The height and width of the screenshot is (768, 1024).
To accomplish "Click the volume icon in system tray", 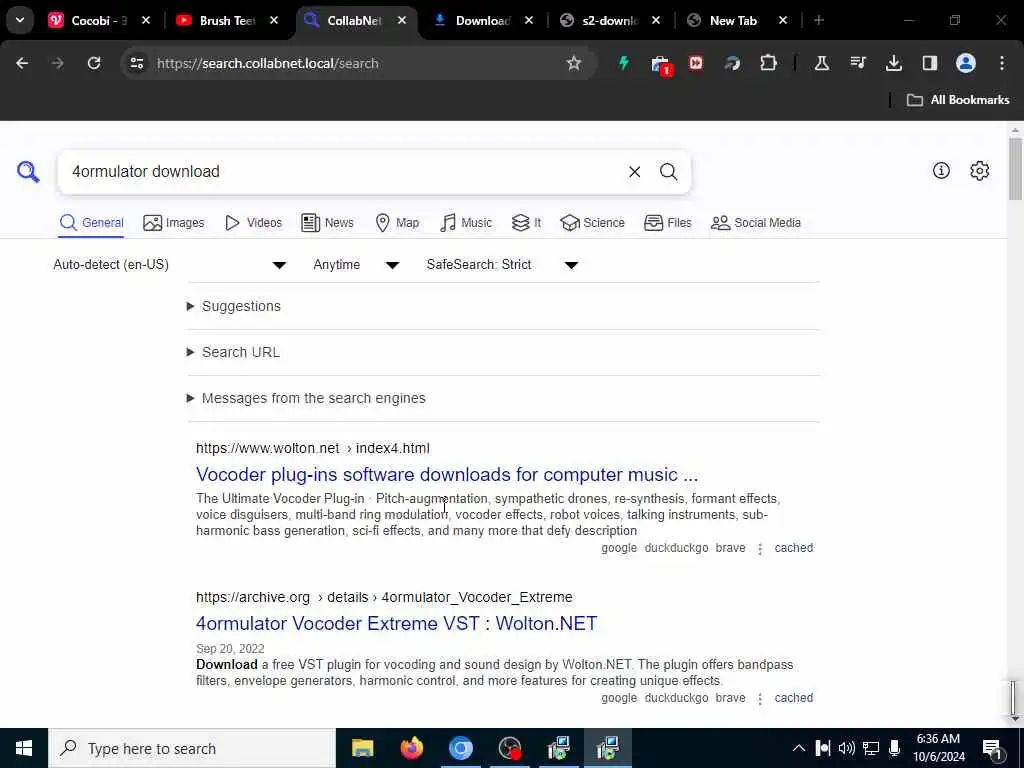I will click(846, 748).
